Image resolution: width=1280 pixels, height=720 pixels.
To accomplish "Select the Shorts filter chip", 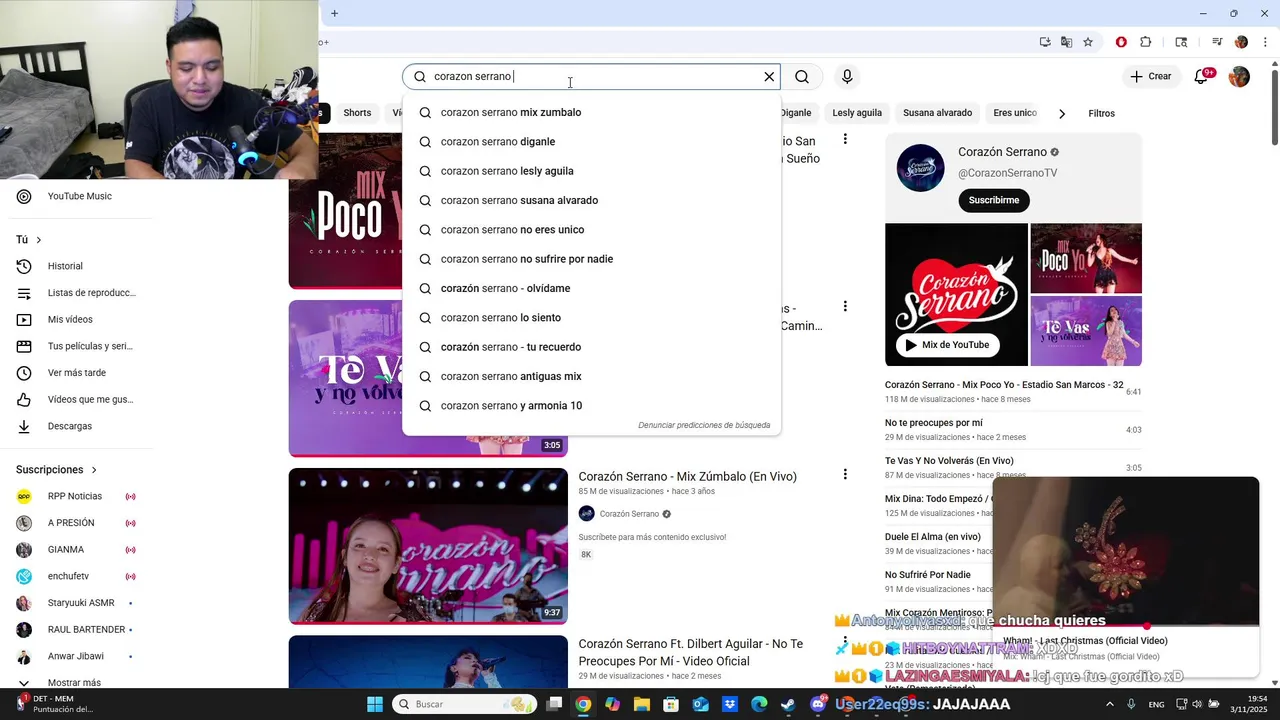I will point(357,113).
